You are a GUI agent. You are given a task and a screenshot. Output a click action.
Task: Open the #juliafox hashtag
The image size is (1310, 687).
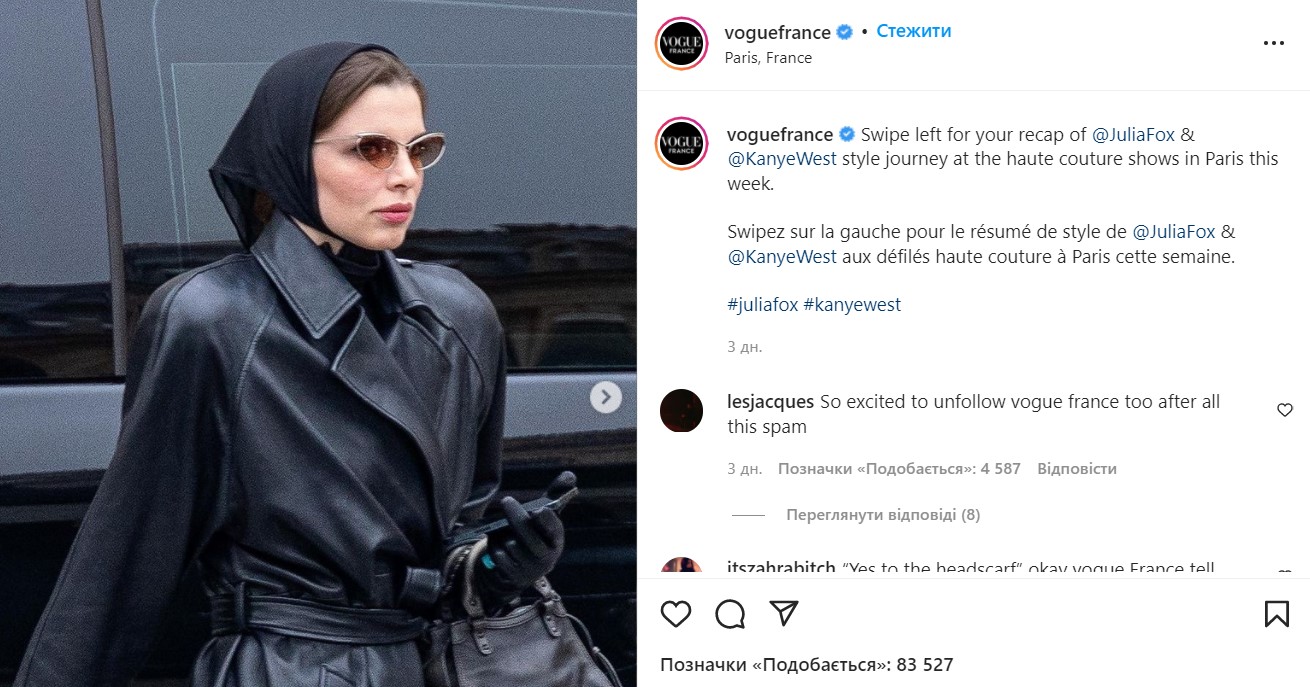763,305
